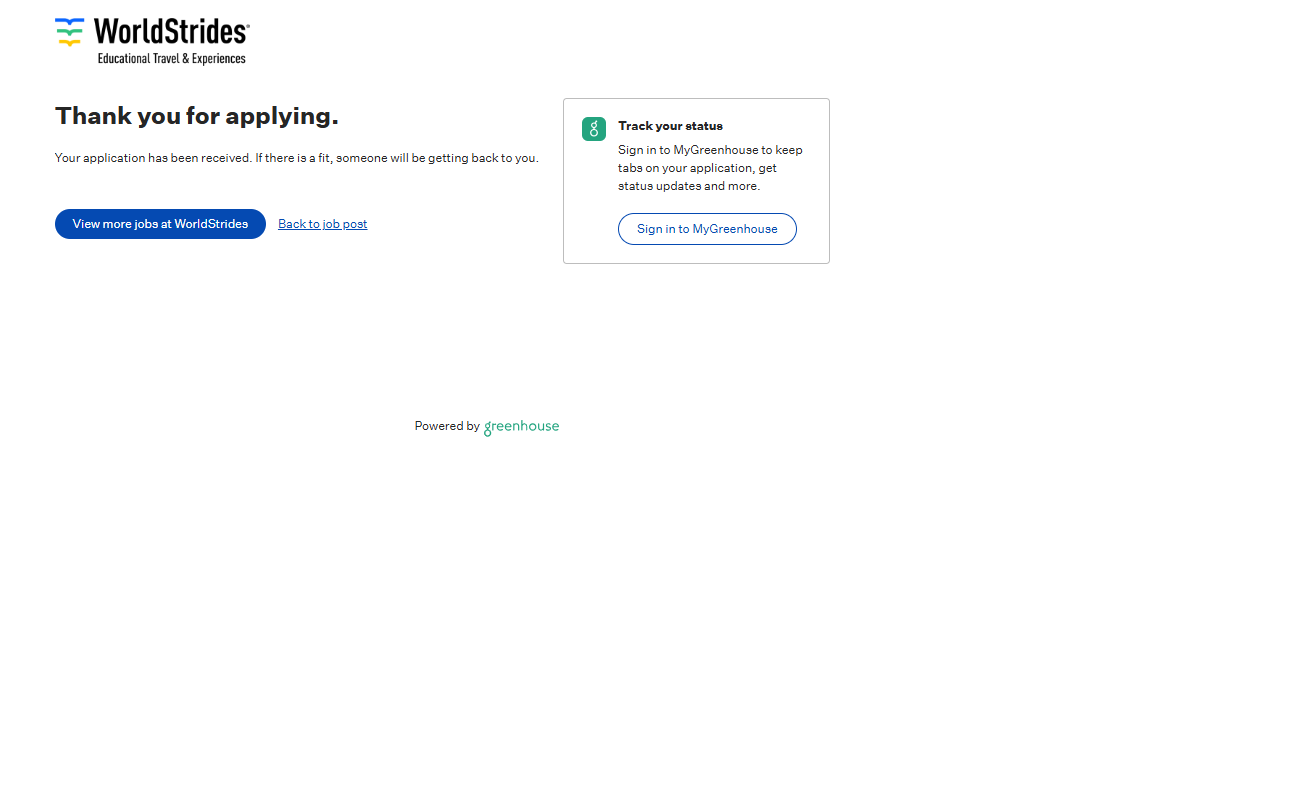1297x785 pixels.
Task: Click the WorldStrides wordmark text in header
Action: click(x=168, y=32)
